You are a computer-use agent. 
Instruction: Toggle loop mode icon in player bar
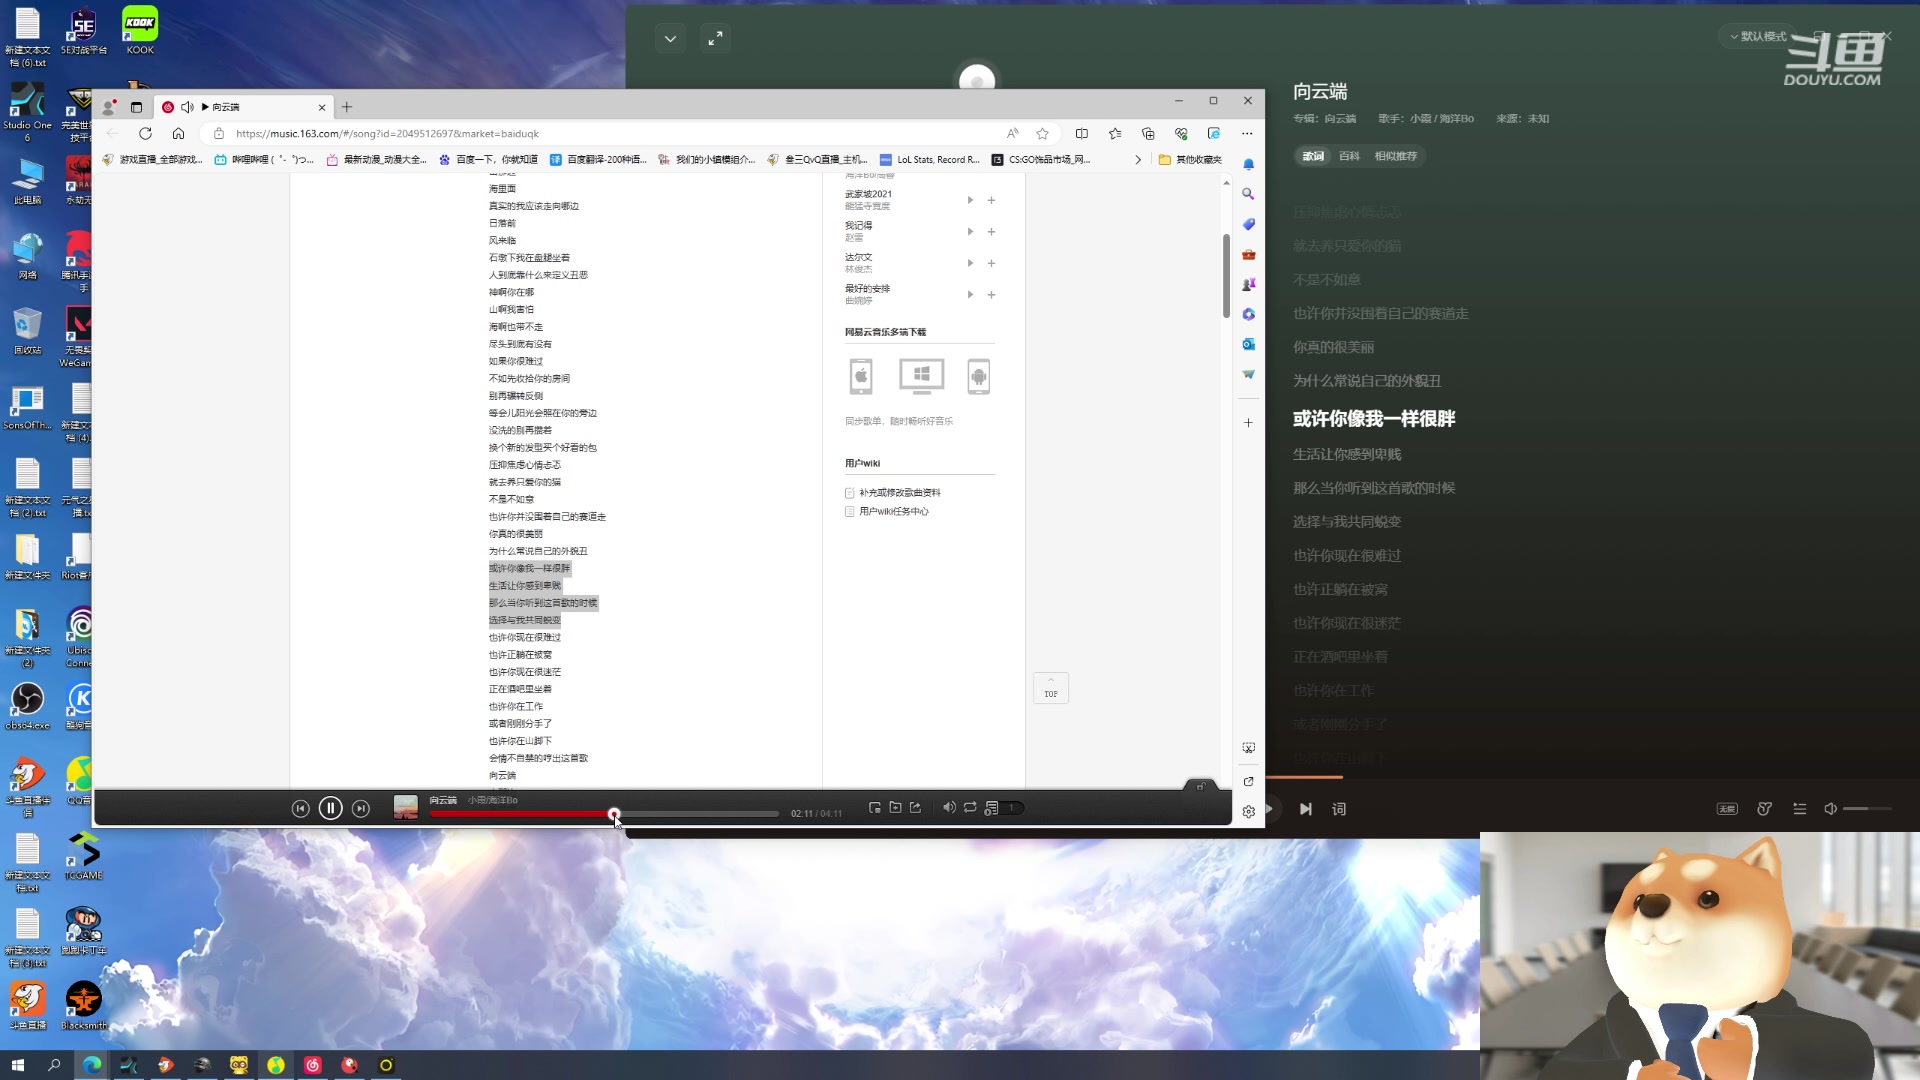pyautogui.click(x=970, y=807)
